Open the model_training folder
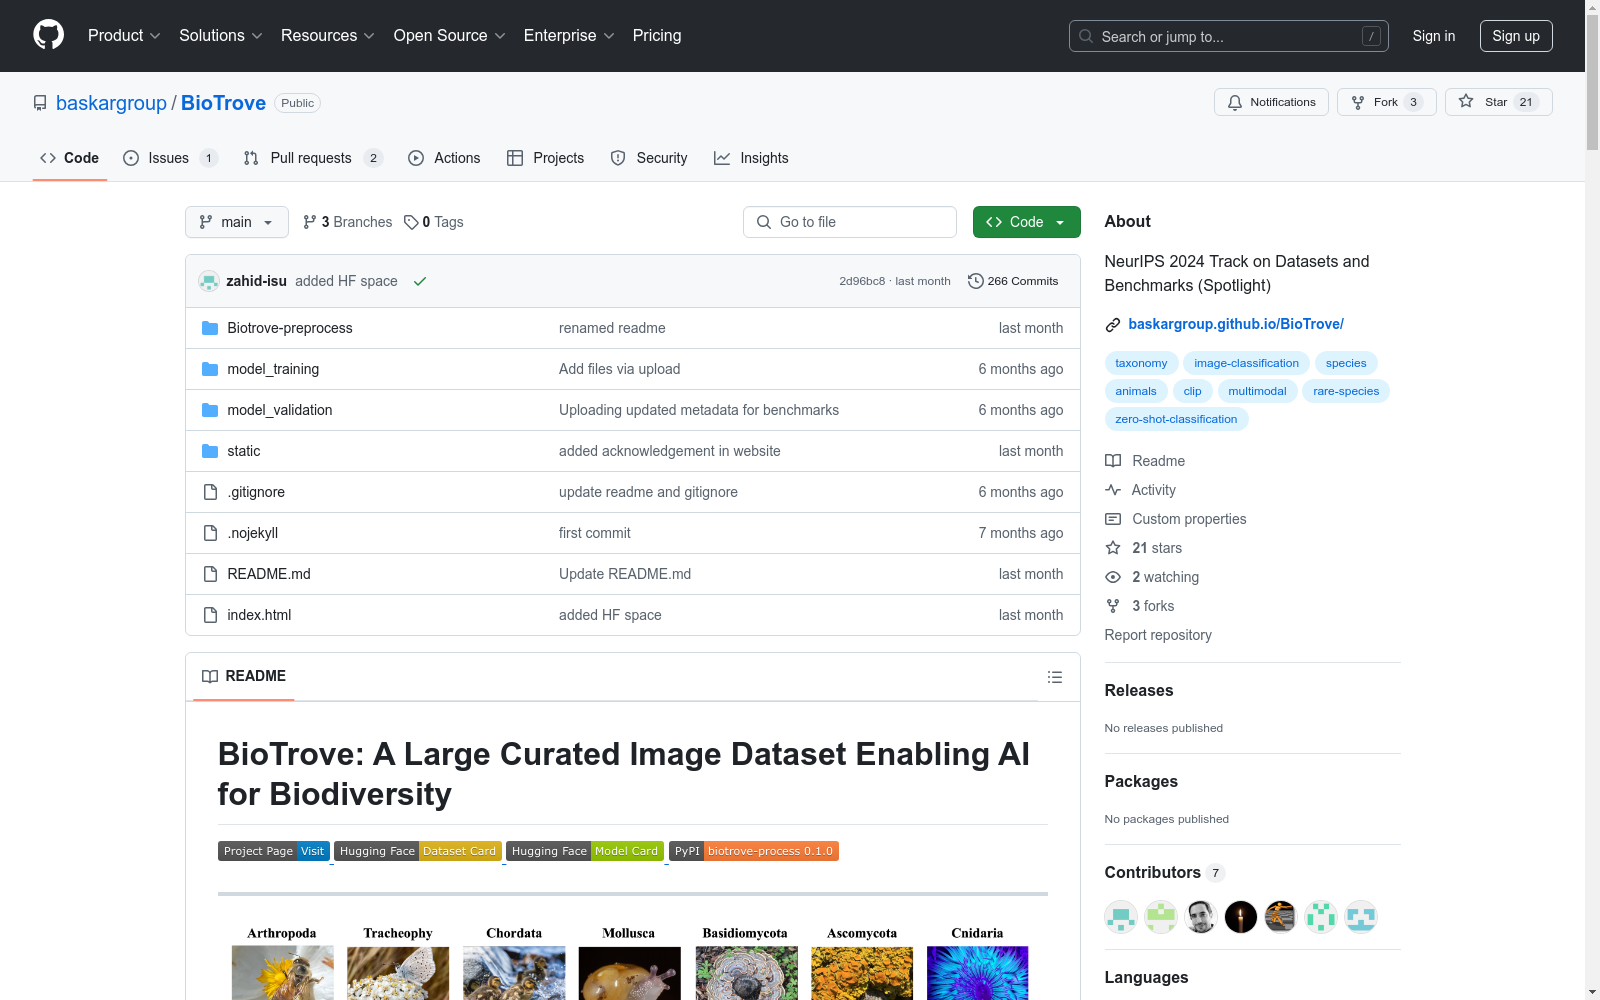The image size is (1600, 1000). click(x=273, y=369)
